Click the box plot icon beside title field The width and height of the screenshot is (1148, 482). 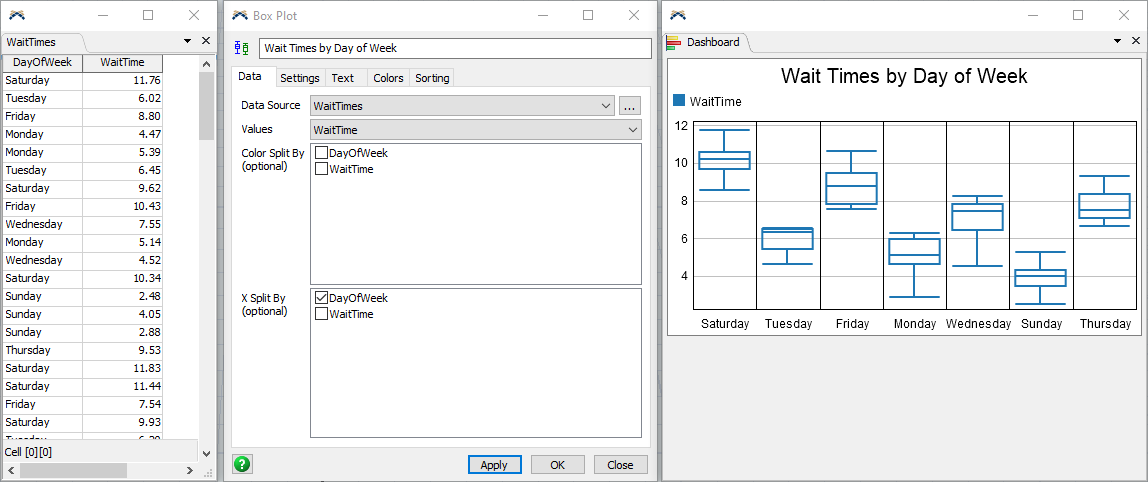241,48
